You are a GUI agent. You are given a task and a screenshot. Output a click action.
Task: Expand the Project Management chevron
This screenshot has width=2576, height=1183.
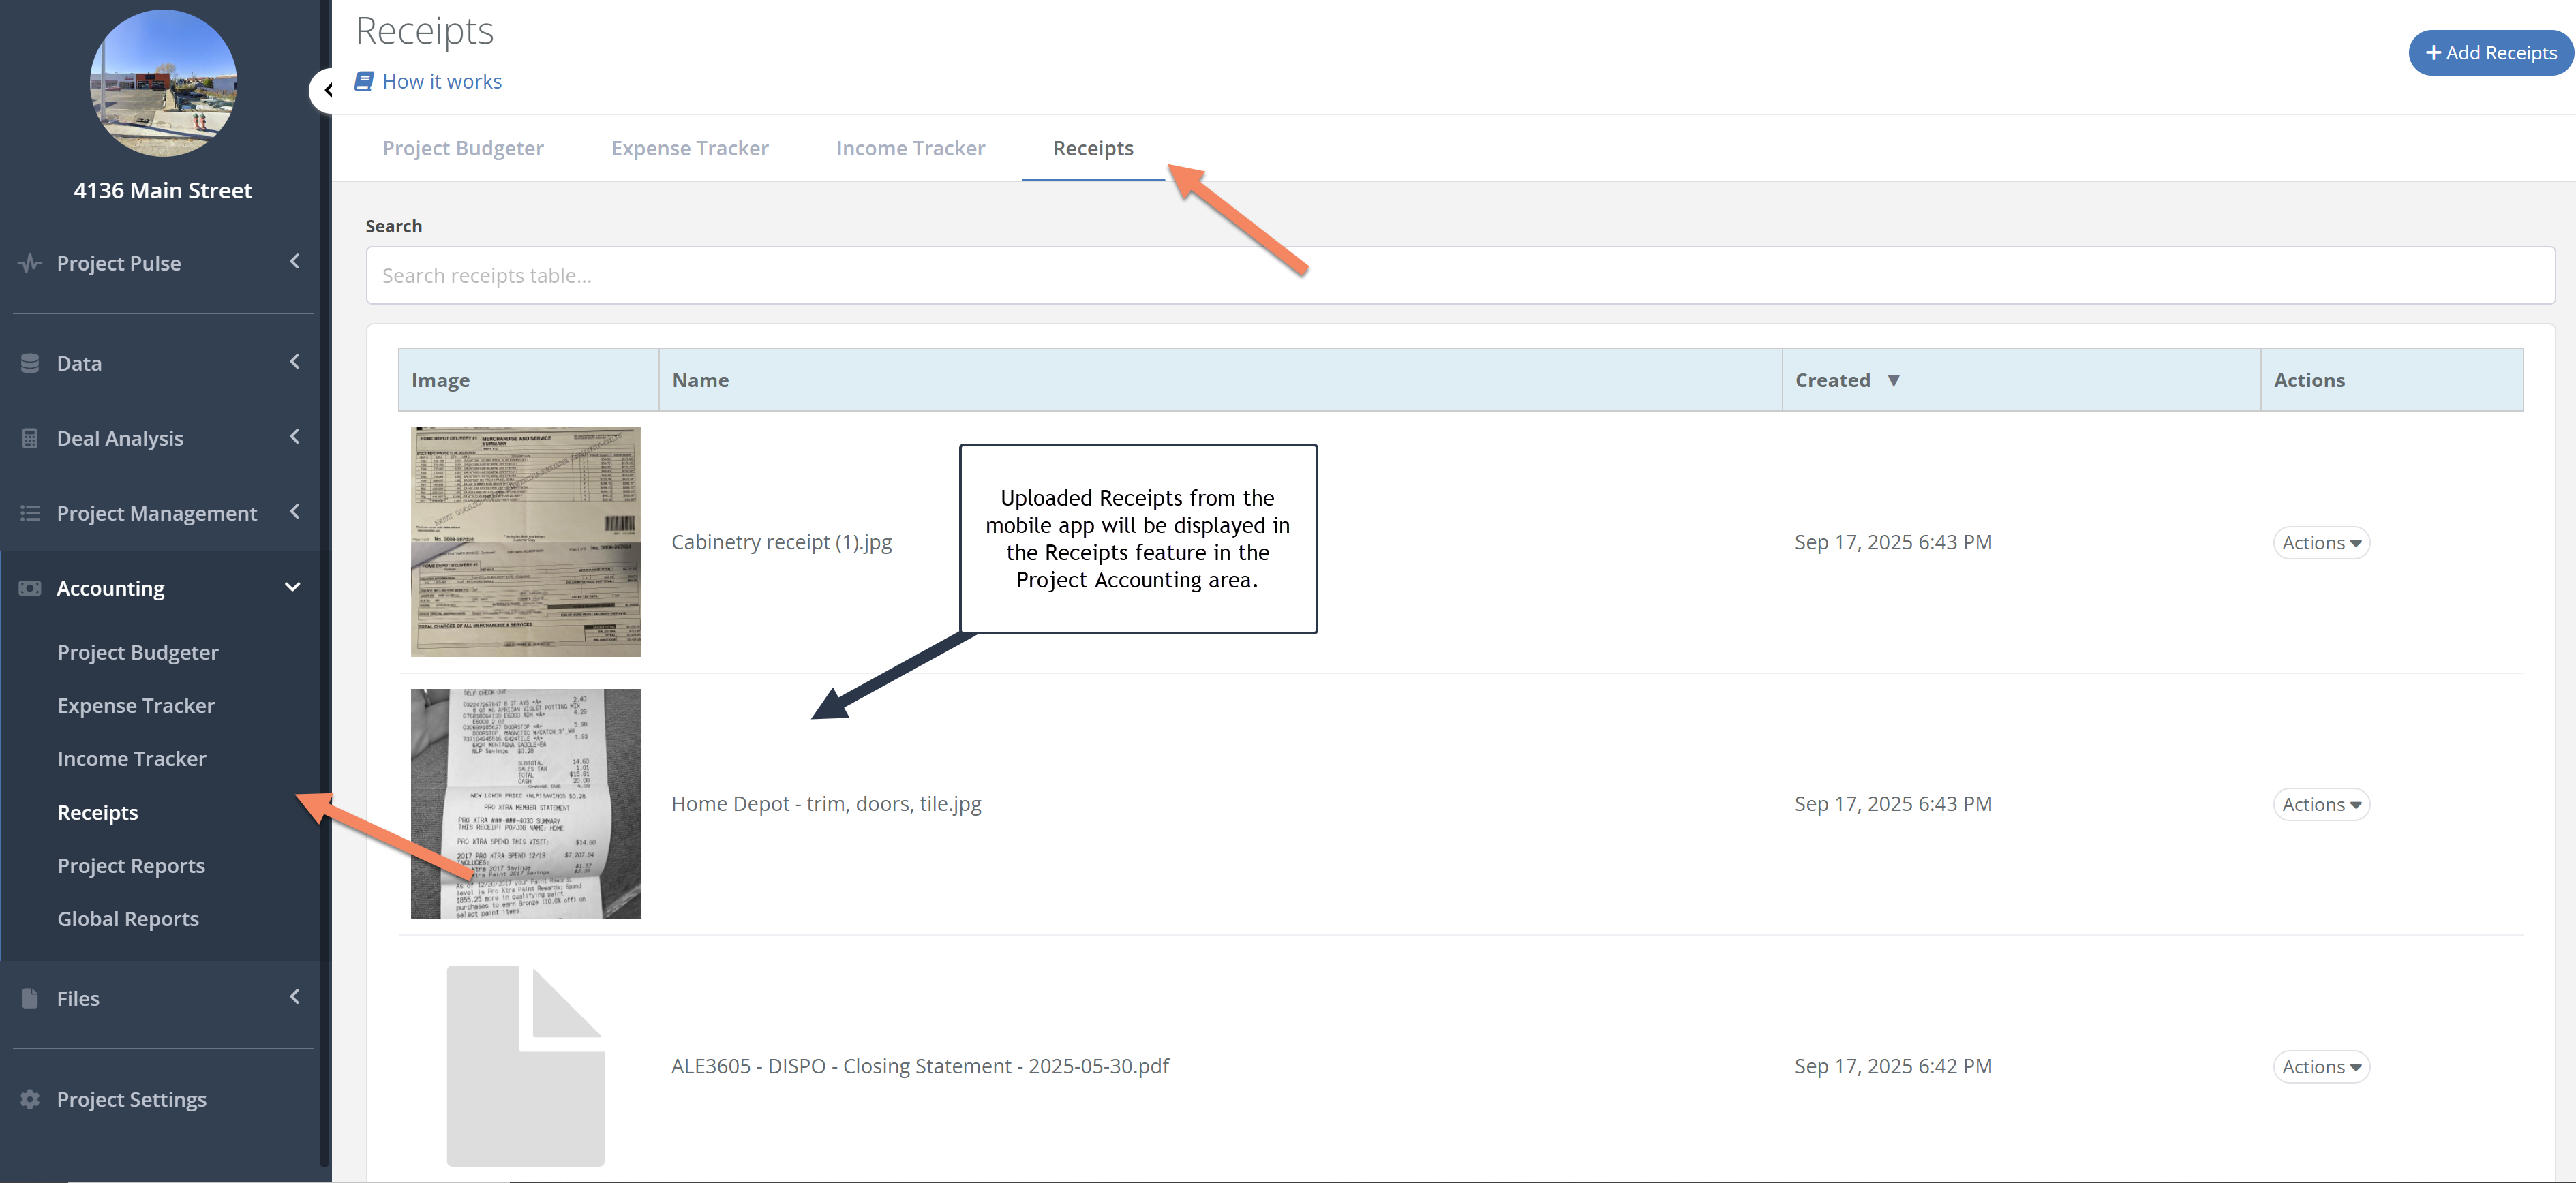tap(295, 512)
